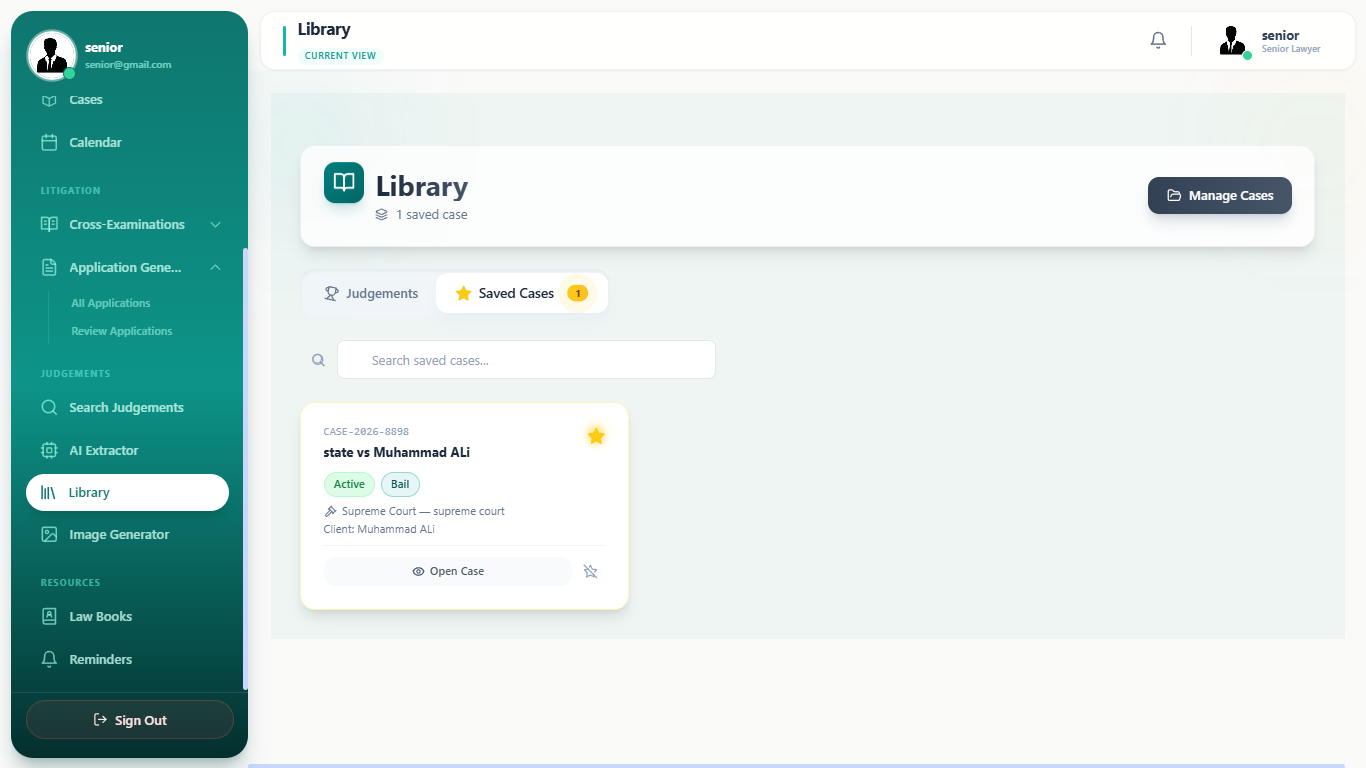Image resolution: width=1366 pixels, height=768 pixels.
Task: Collapse the Application Generator submenu chevron
Action: [x=215, y=267]
